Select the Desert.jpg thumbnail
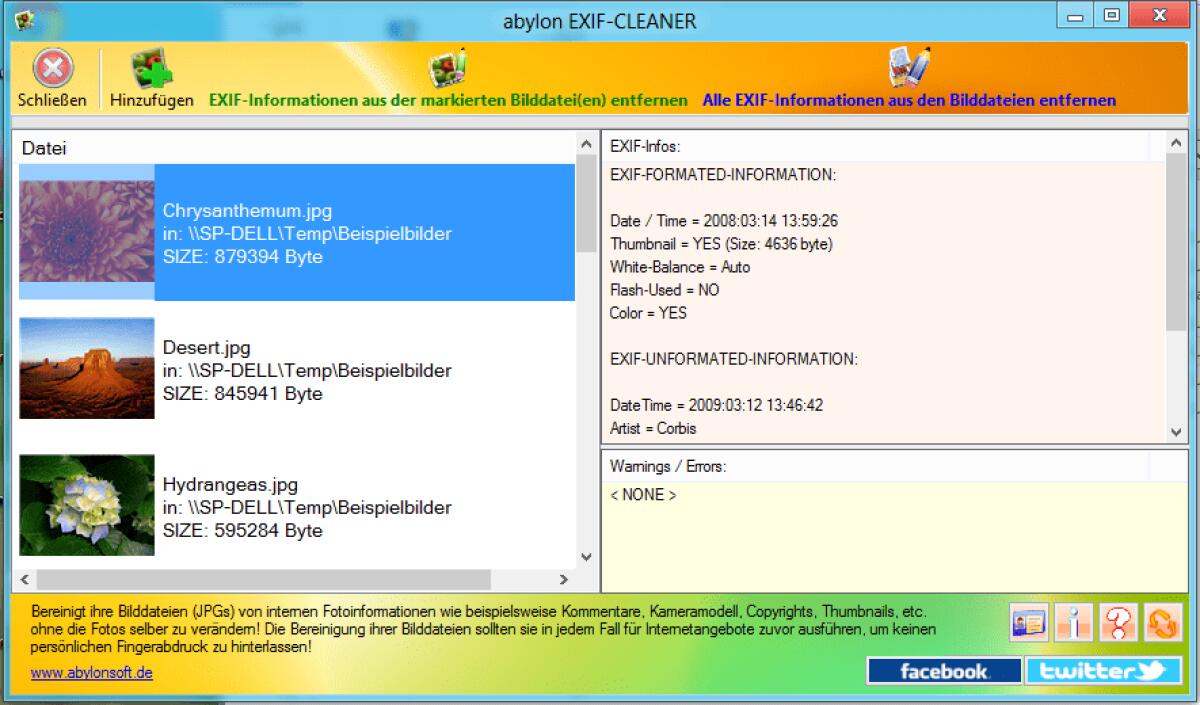Screen dimensions: 1200x705 point(86,368)
